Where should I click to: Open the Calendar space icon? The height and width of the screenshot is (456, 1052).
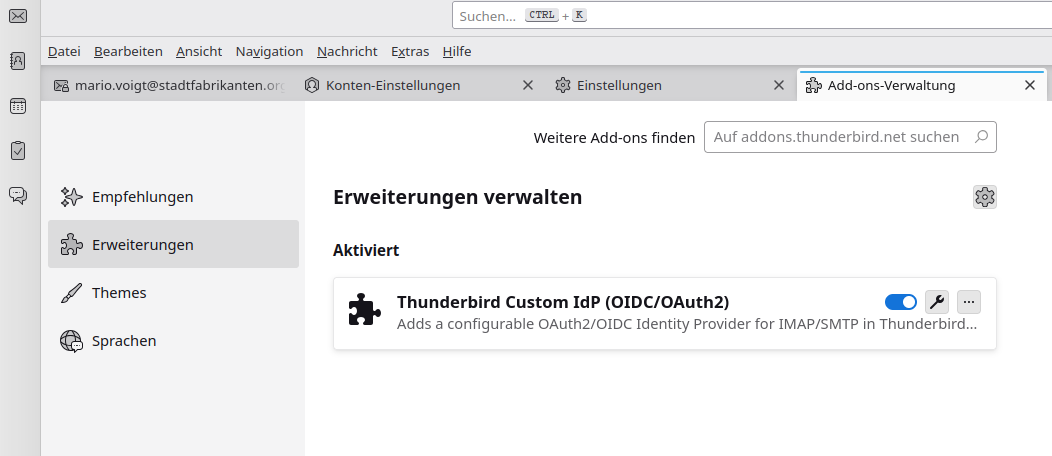(18, 106)
